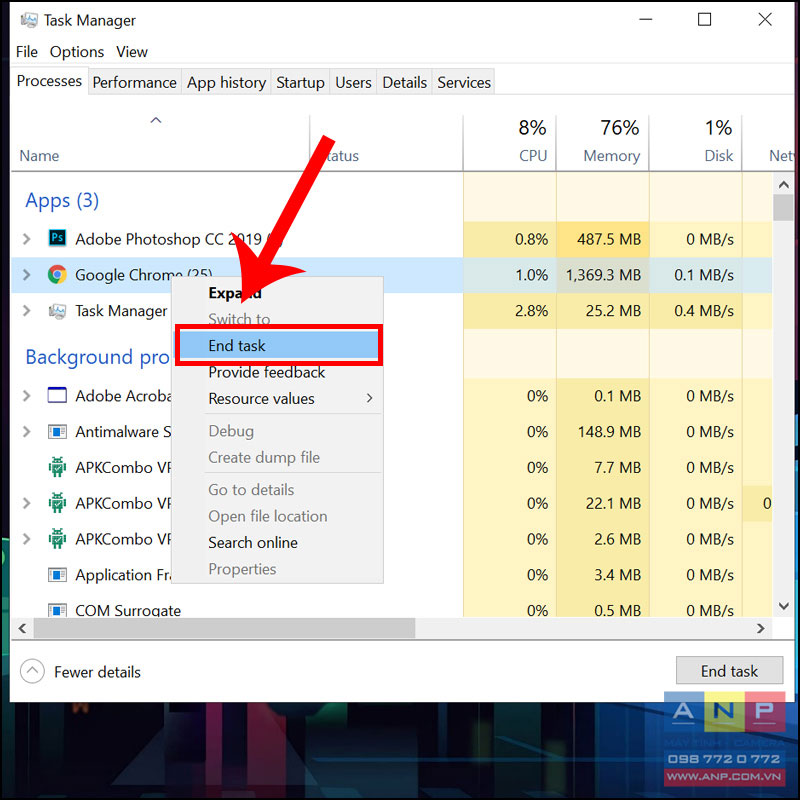Click the Apps (3) group heading
The height and width of the screenshot is (800, 800).
[62, 201]
